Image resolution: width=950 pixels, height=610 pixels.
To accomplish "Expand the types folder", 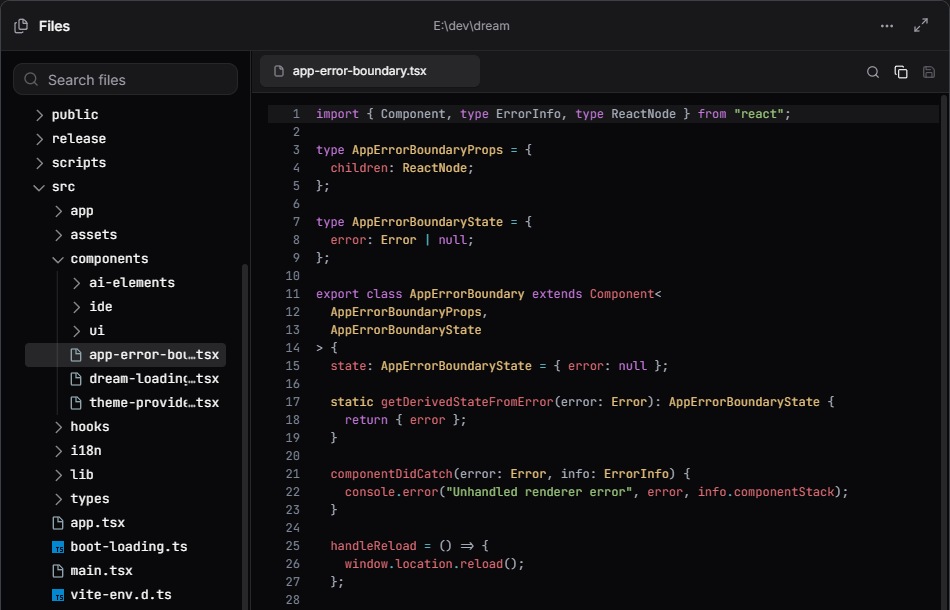I will (x=58, y=499).
